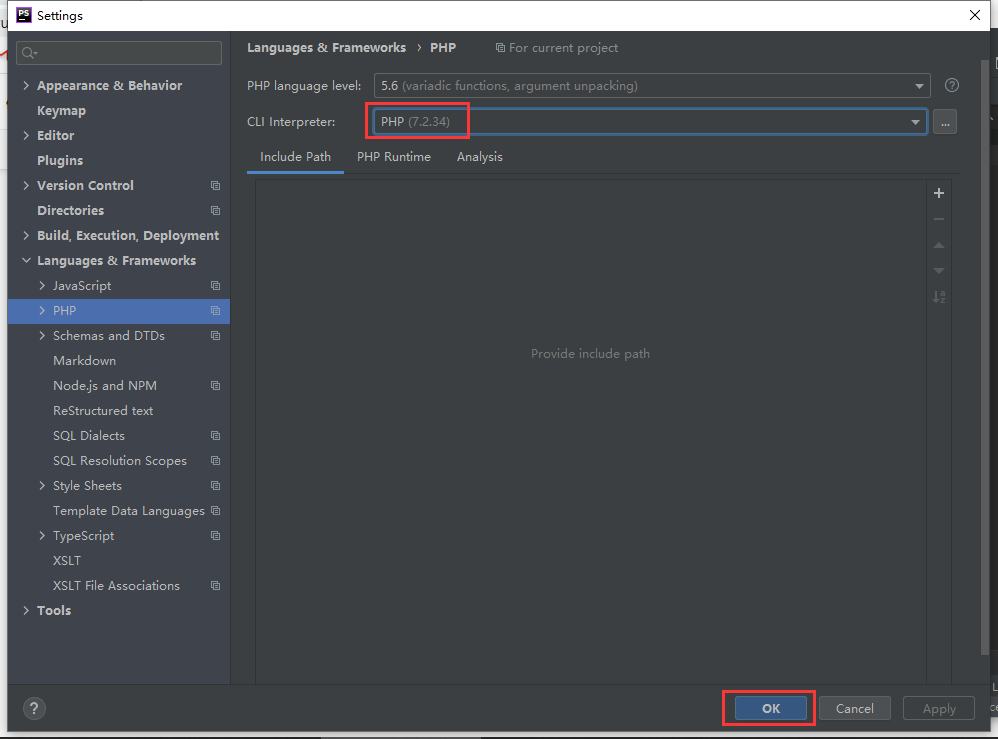Click project-level icon next to SQL Dialects

[216, 435]
